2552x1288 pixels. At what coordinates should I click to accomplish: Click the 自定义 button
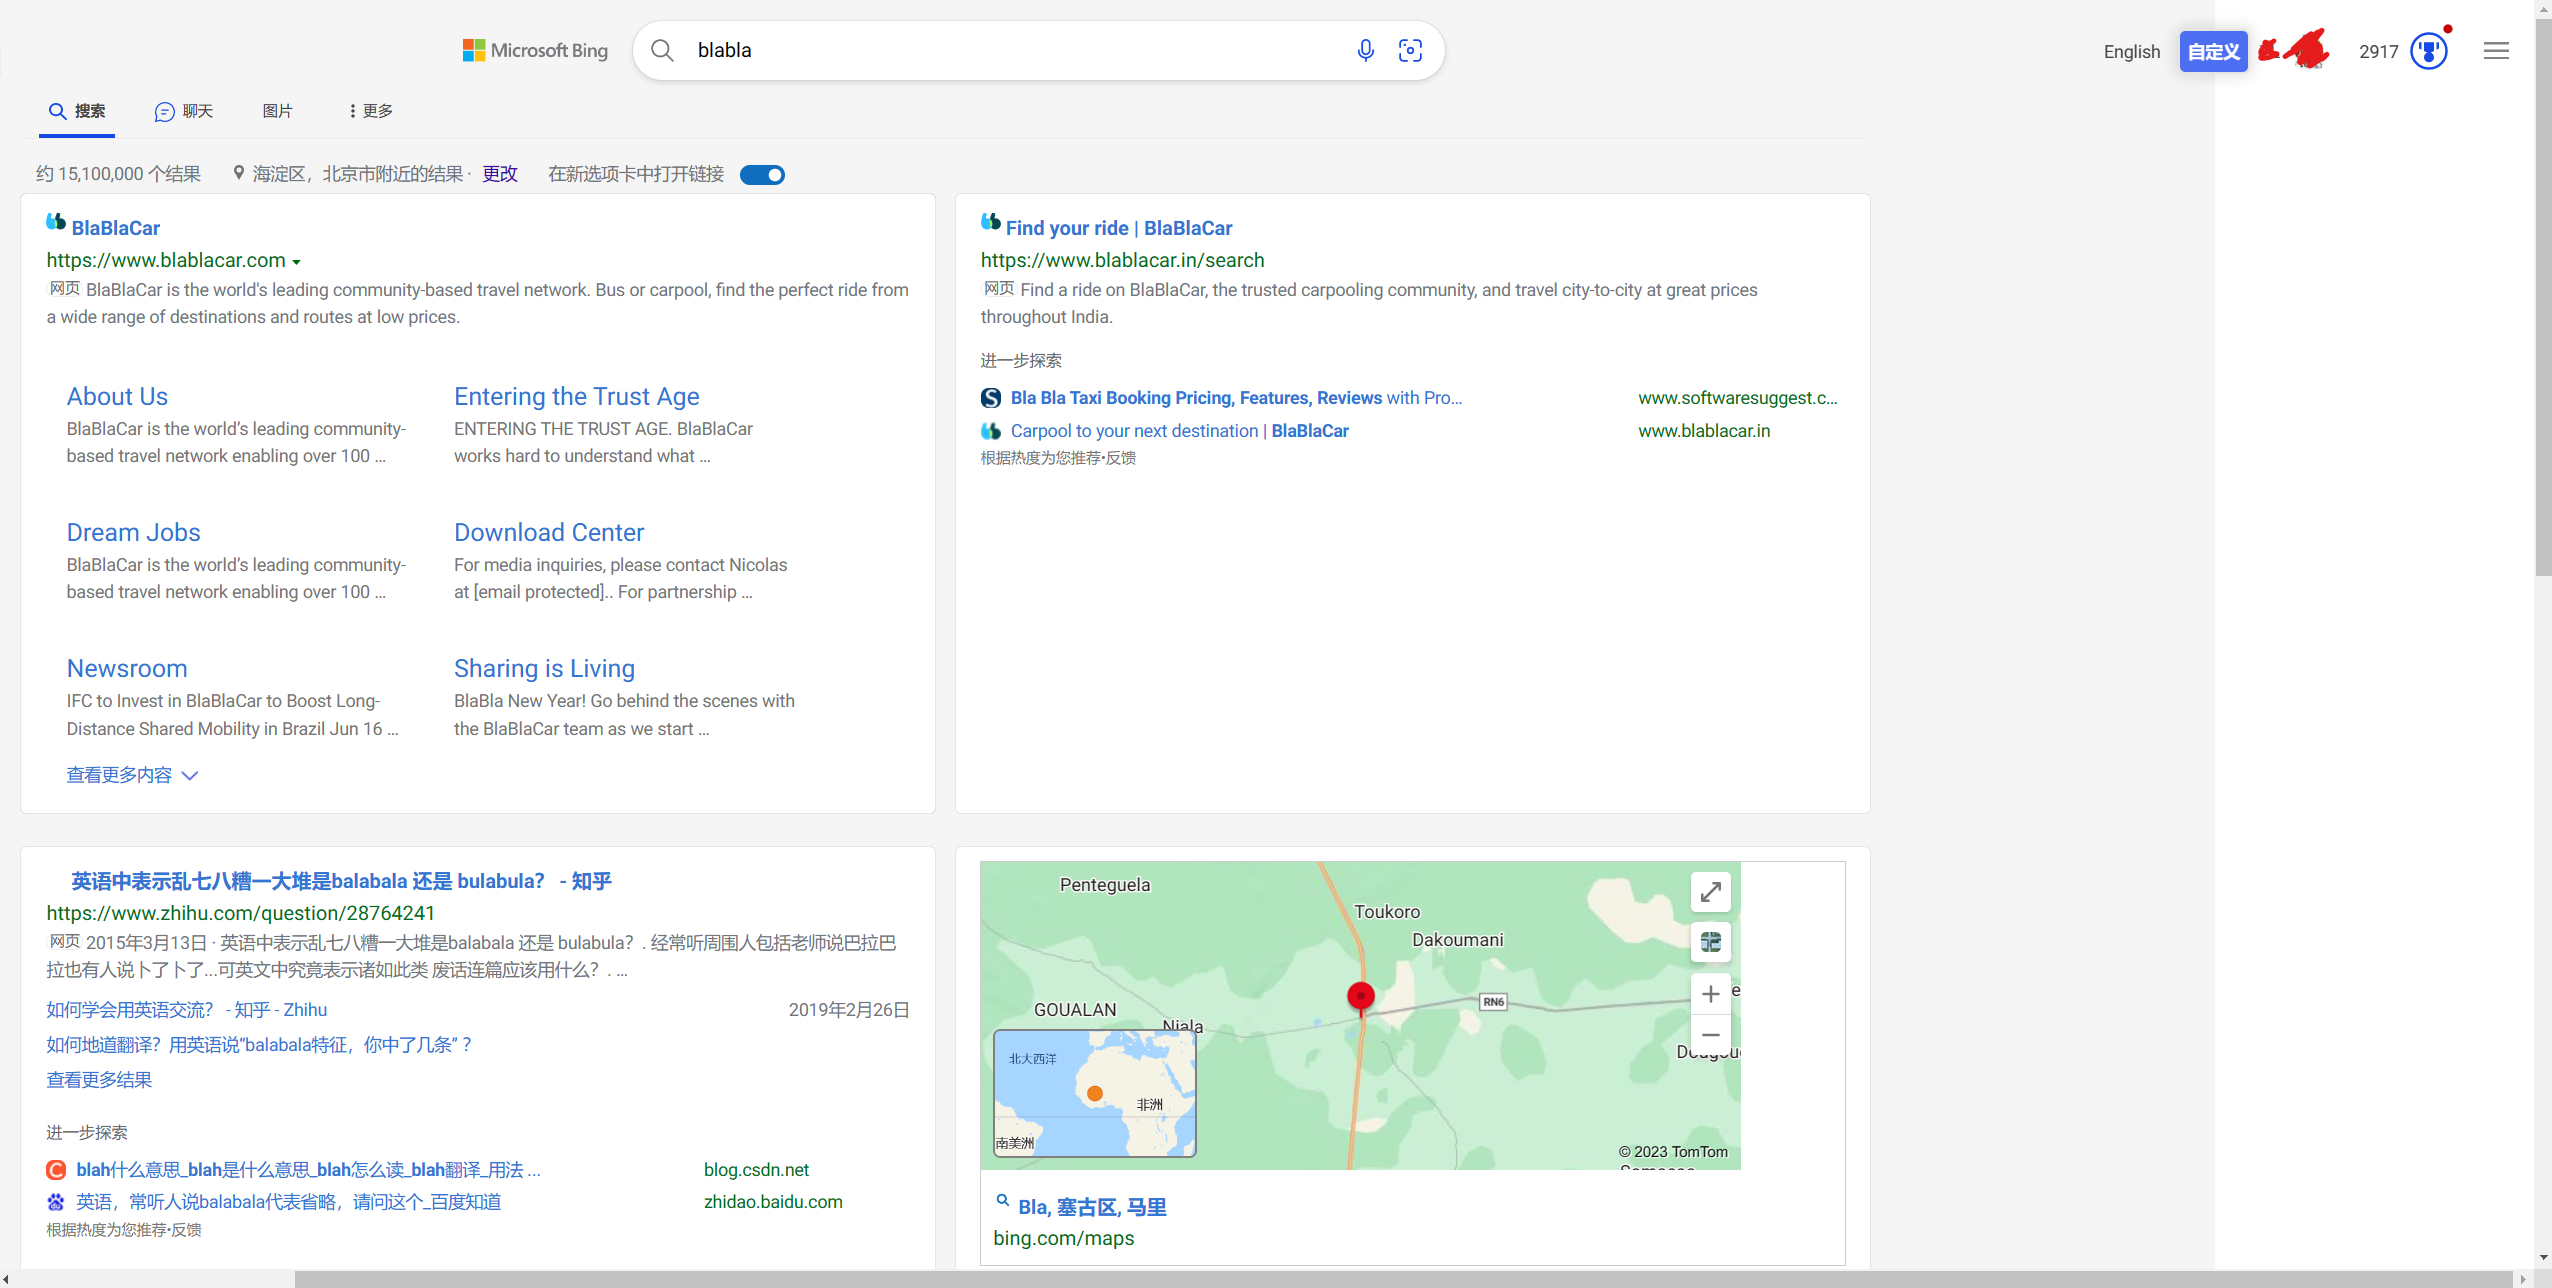(2213, 52)
